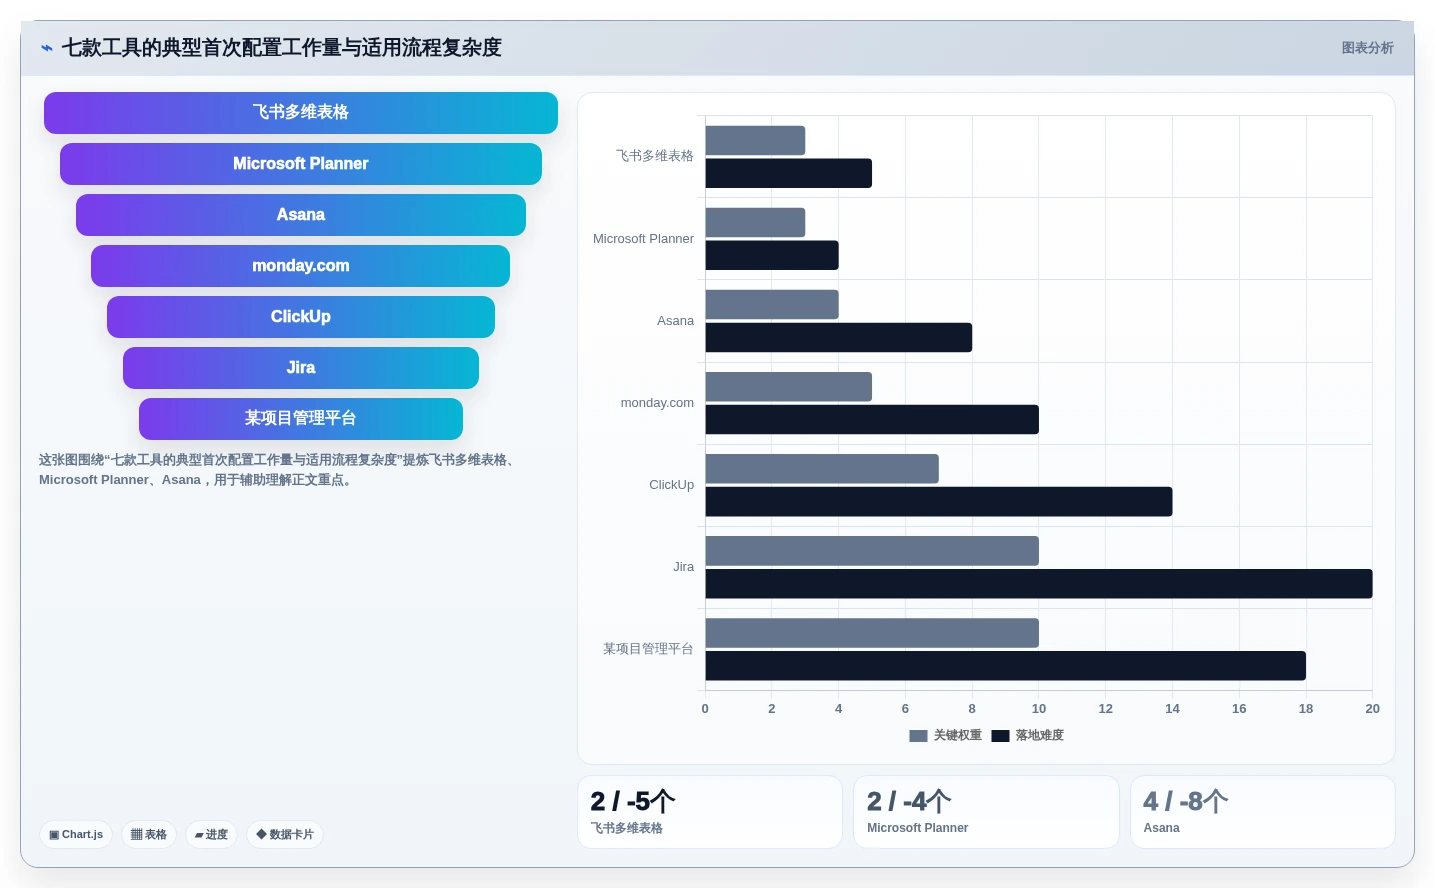
Task: Click the 表格 tag chip
Action: coord(149,834)
